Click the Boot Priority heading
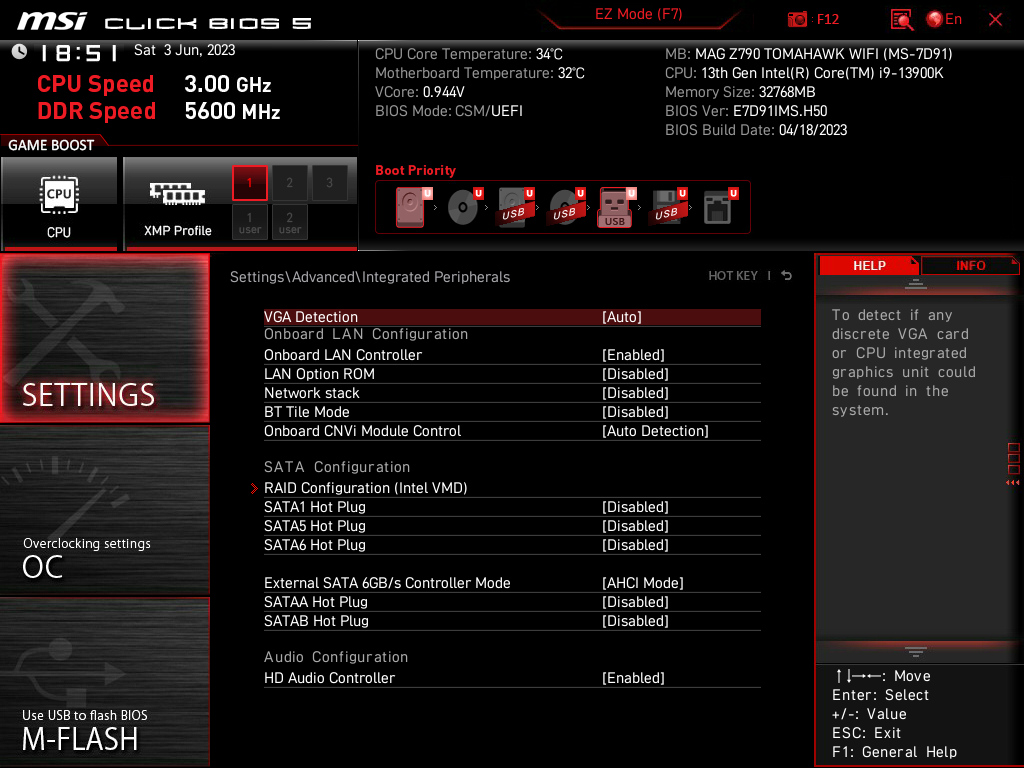The image size is (1024, 768). click(x=415, y=170)
